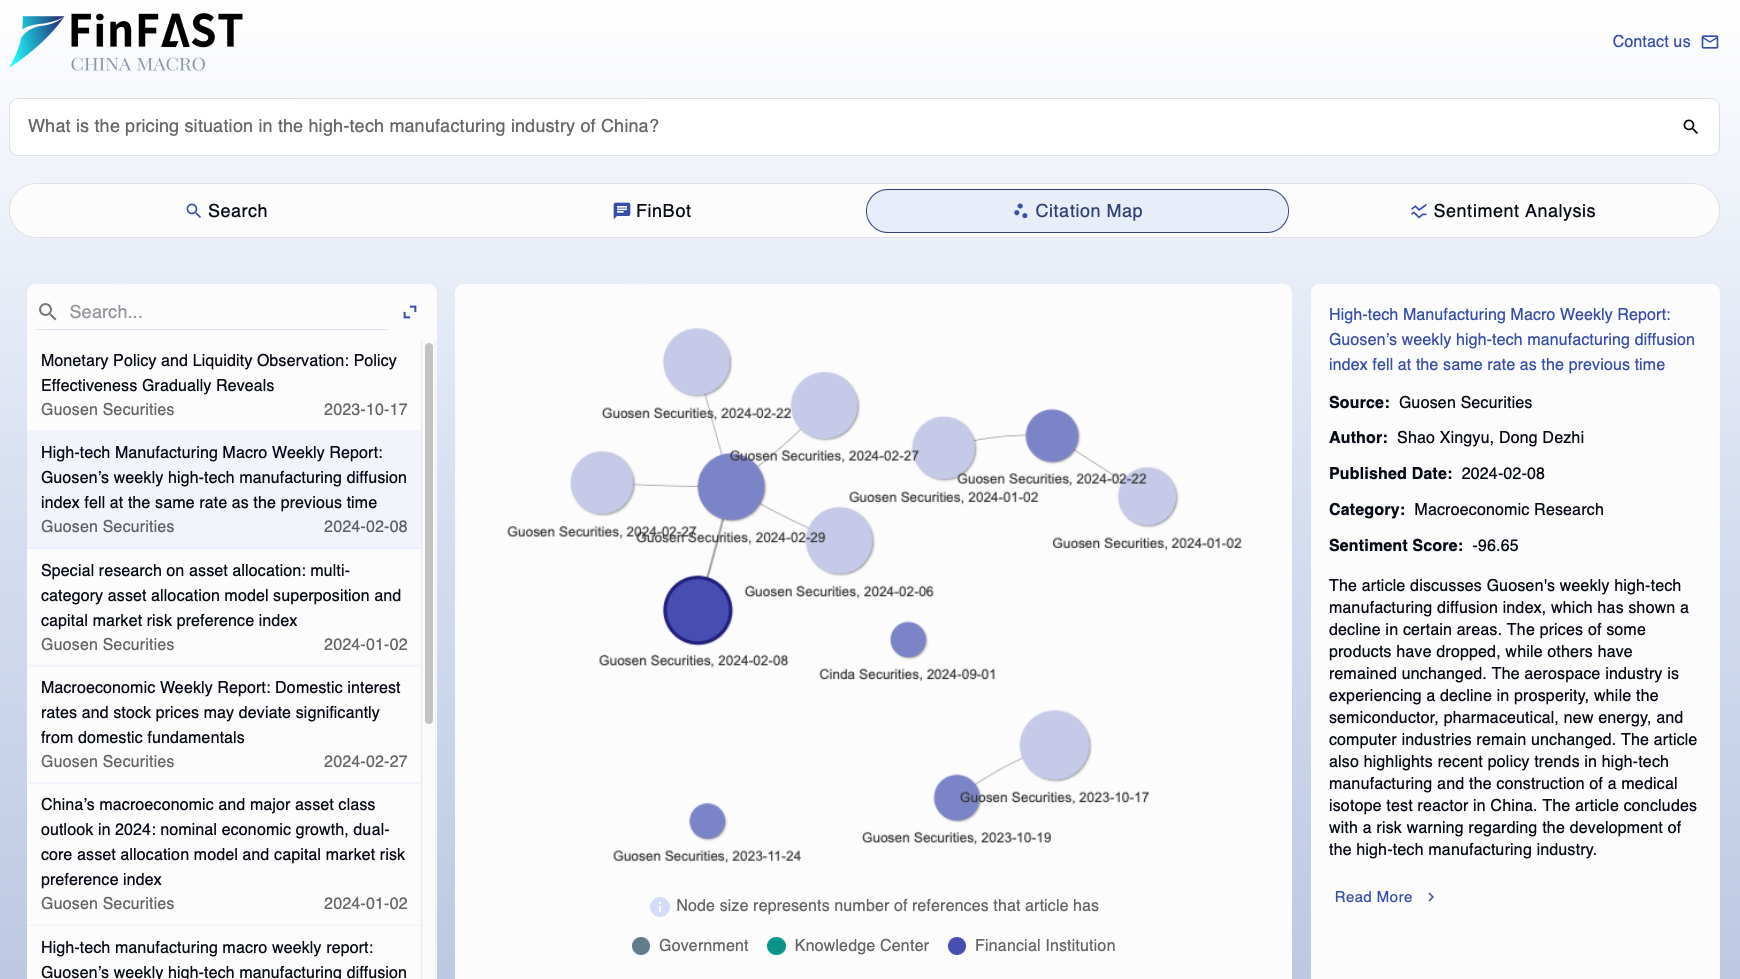Click the selected Guosen Securities 2024-02-08 node
1740x979 pixels.
tap(698, 610)
